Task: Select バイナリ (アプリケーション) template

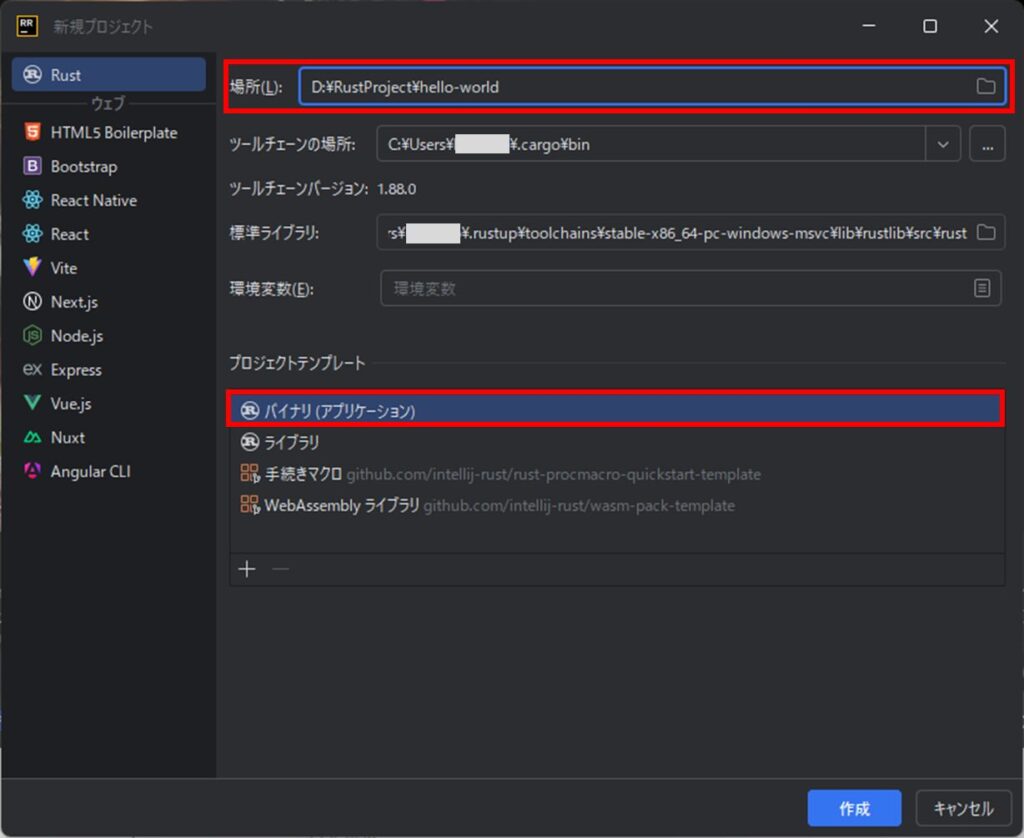Action: pyautogui.click(x=615, y=410)
